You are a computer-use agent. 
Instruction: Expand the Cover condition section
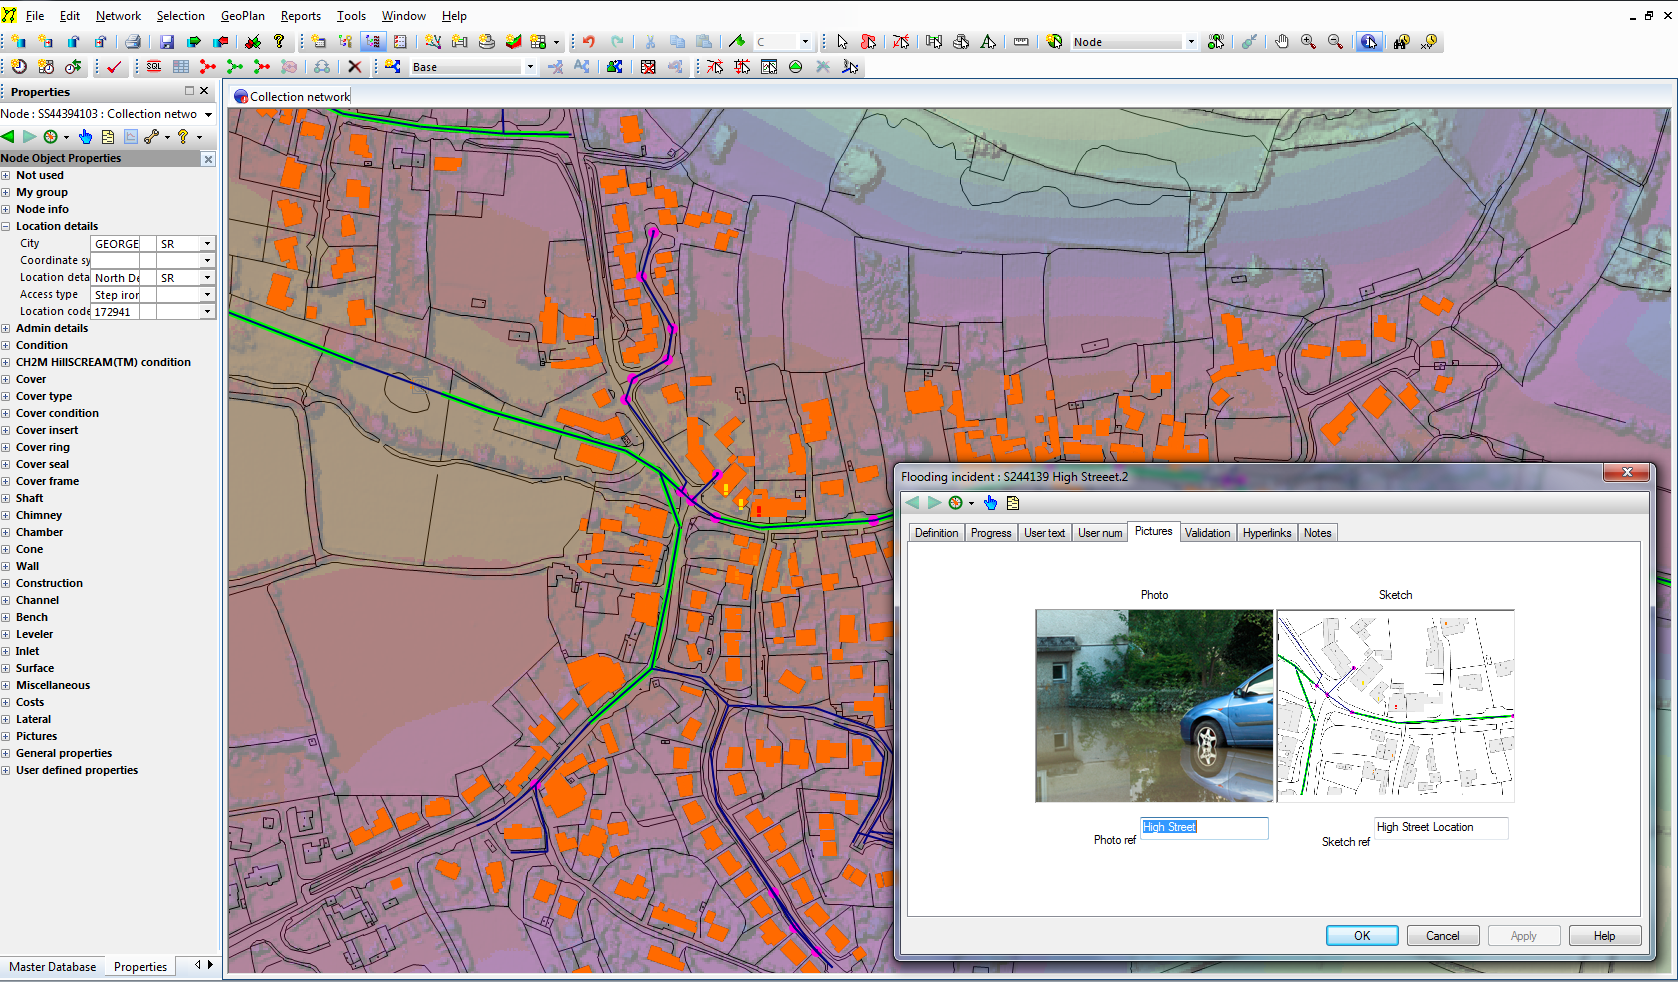pyautogui.click(x=6, y=413)
